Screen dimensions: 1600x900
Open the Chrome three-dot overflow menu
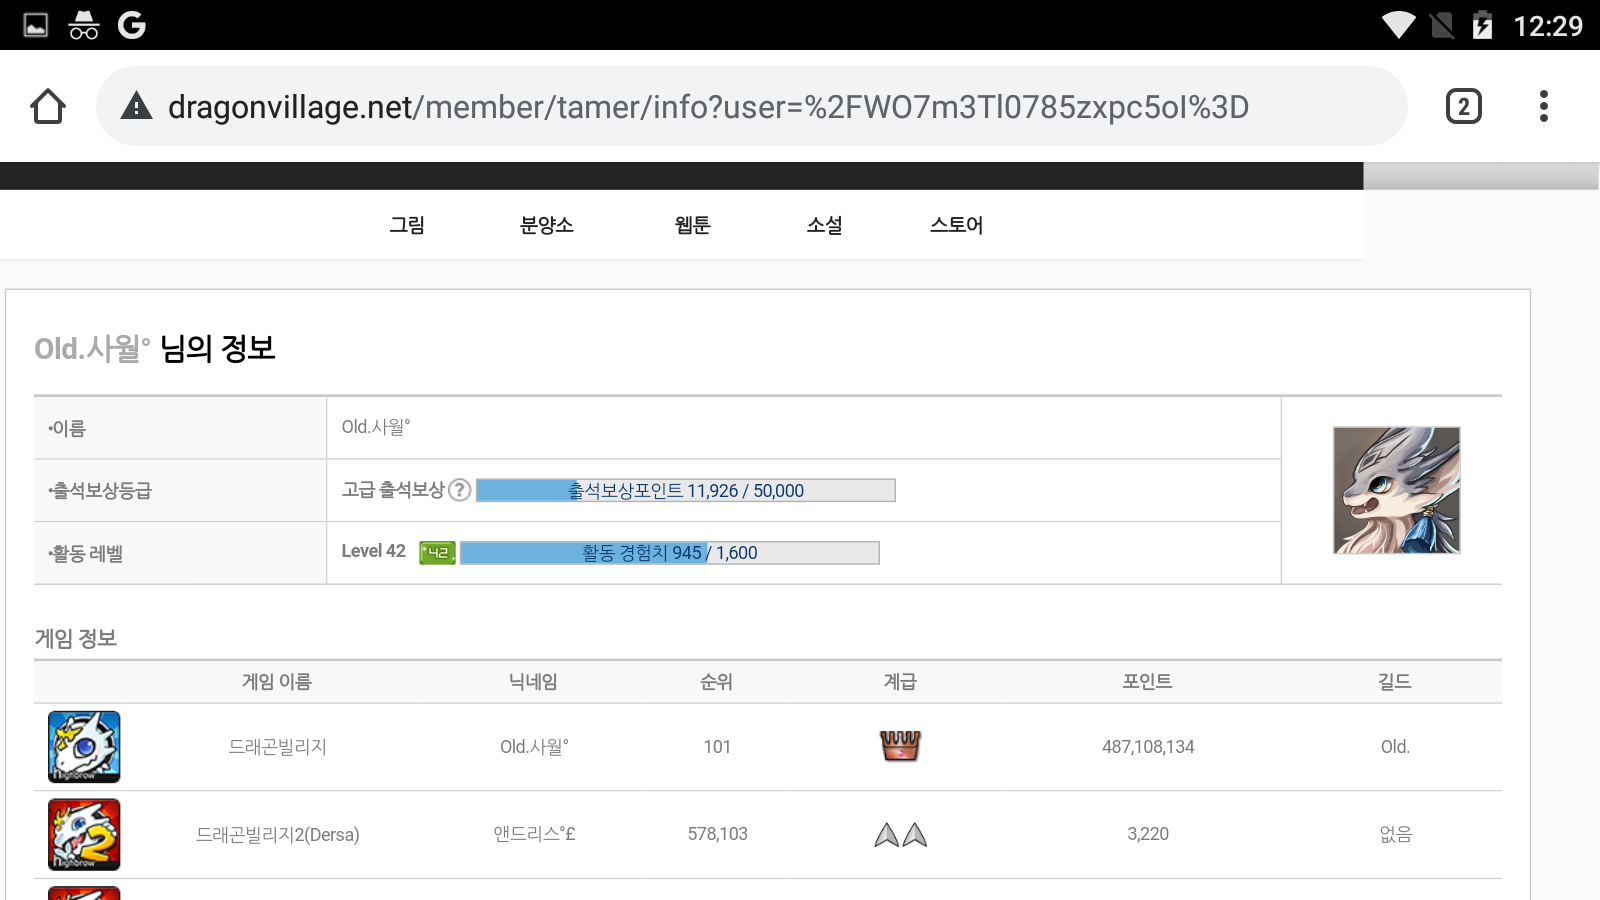point(1543,106)
